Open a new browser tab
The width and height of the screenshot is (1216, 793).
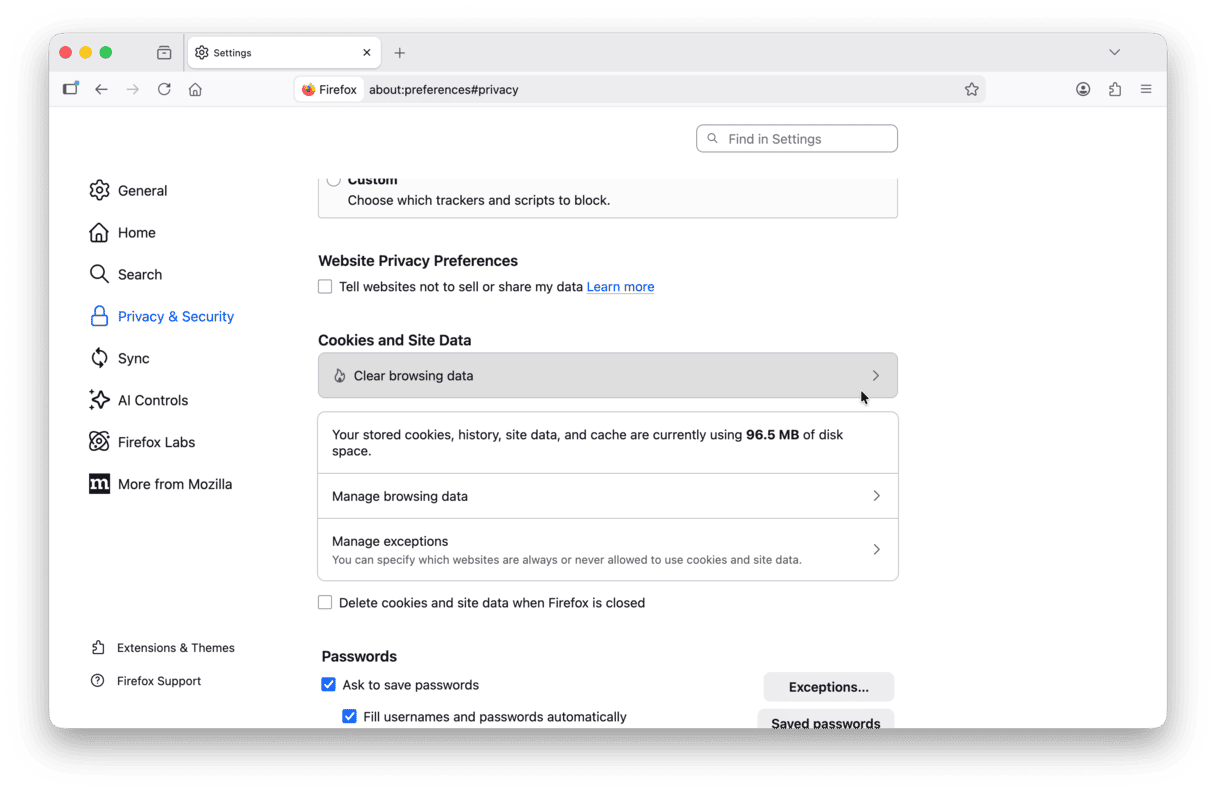400,52
